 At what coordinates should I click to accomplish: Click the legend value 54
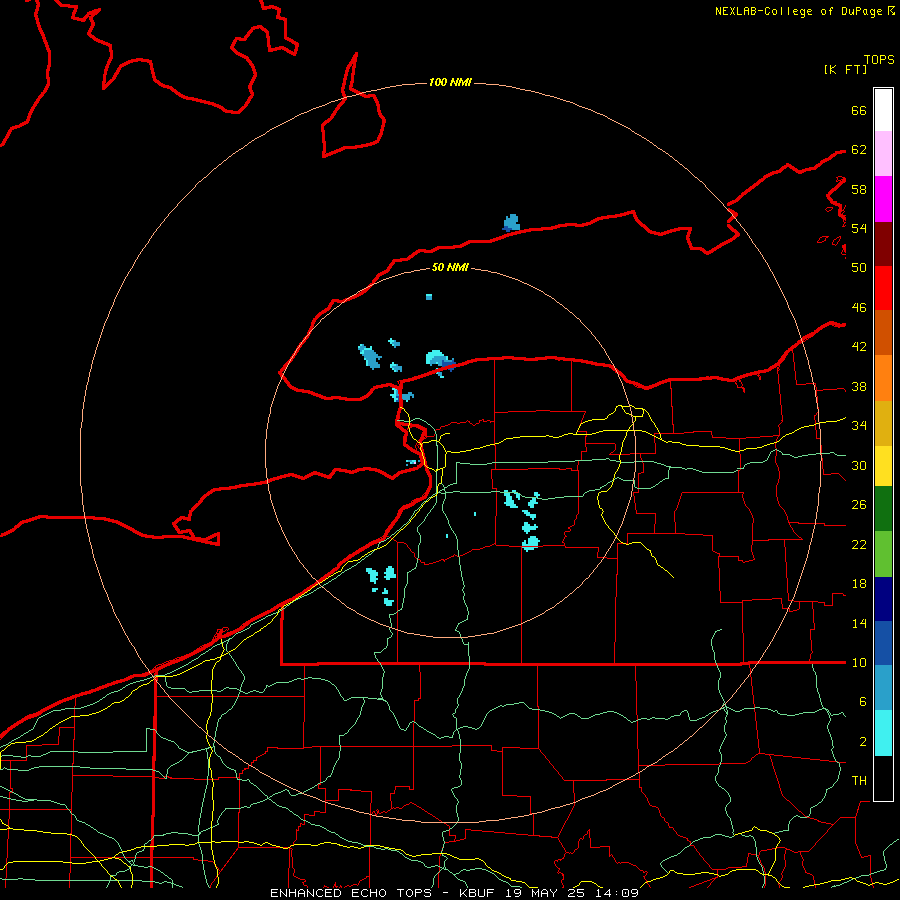(x=859, y=228)
